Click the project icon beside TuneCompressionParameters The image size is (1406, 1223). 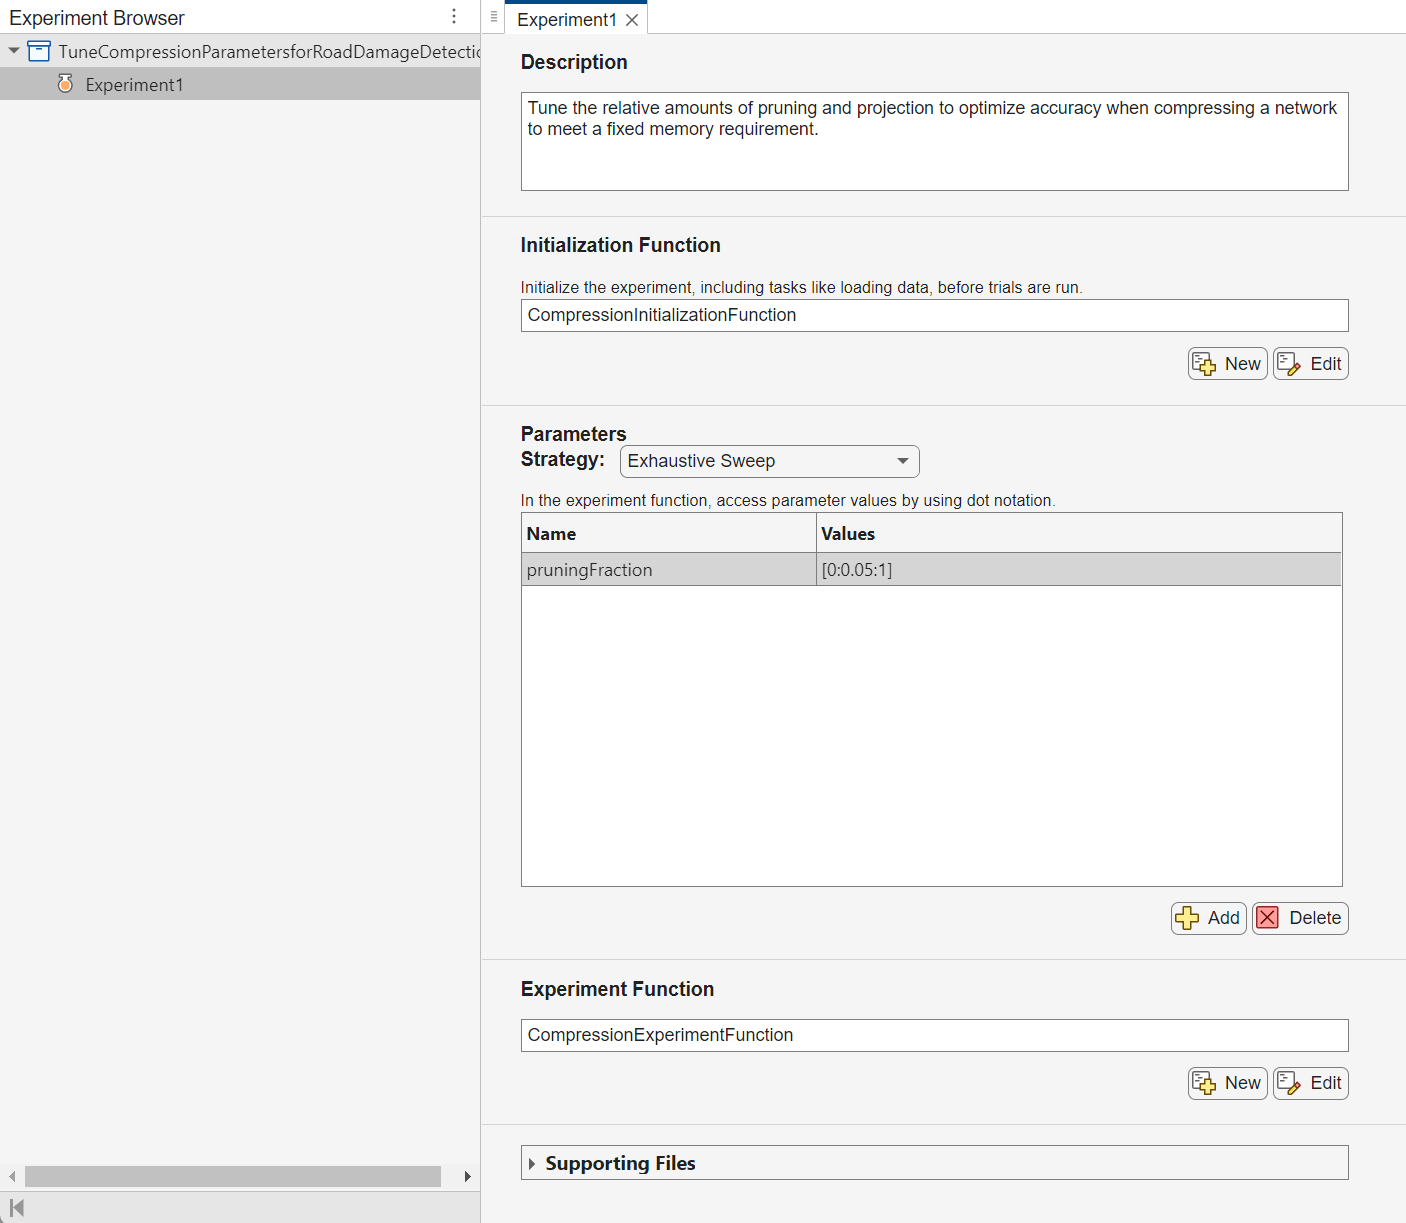[39, 51]
